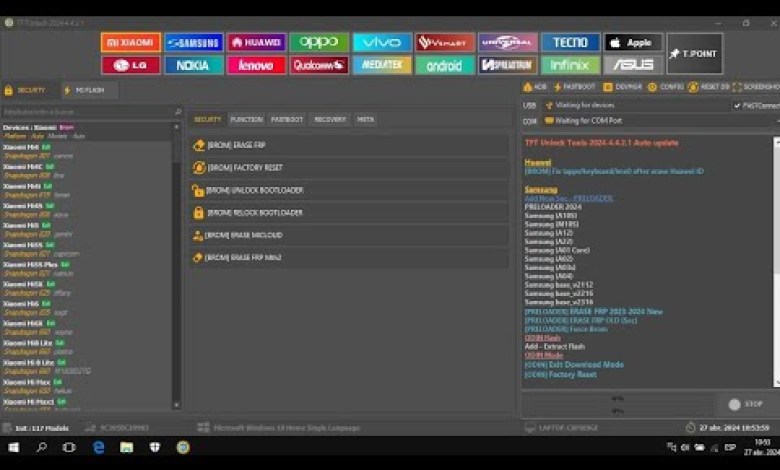This screenshot has width=780, height=470.
Task: Select the Nokia brand logo button
Action: tap(194, 65)
